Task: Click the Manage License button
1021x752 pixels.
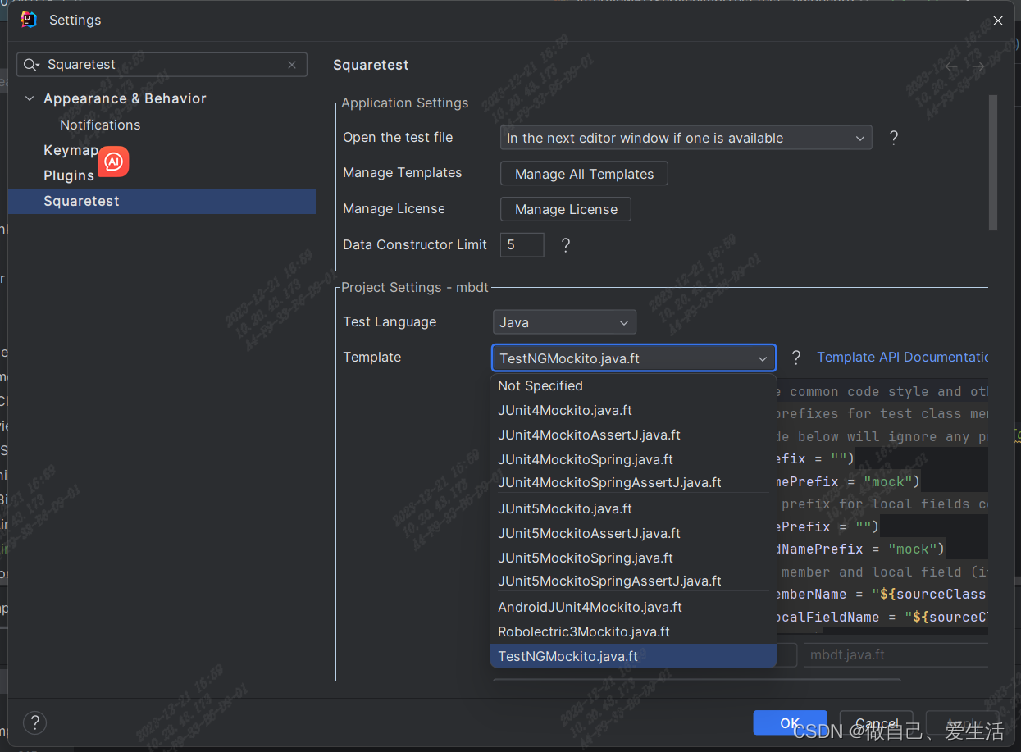Action: [x=566, y=209]
